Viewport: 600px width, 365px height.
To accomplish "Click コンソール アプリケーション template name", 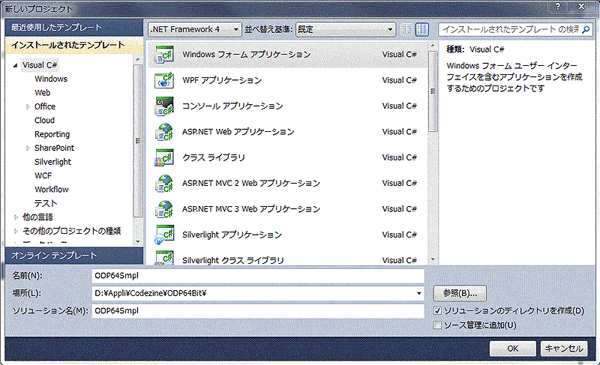I will point(233,106).
